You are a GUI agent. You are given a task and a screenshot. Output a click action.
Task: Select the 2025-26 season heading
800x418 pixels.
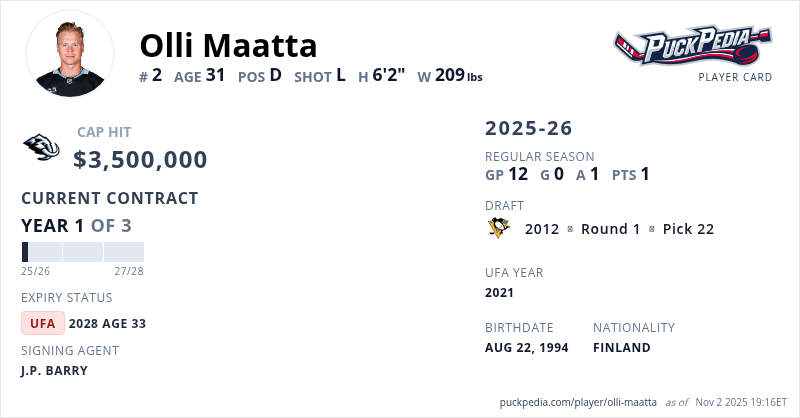pyautogui.click(x=529, y=129)
